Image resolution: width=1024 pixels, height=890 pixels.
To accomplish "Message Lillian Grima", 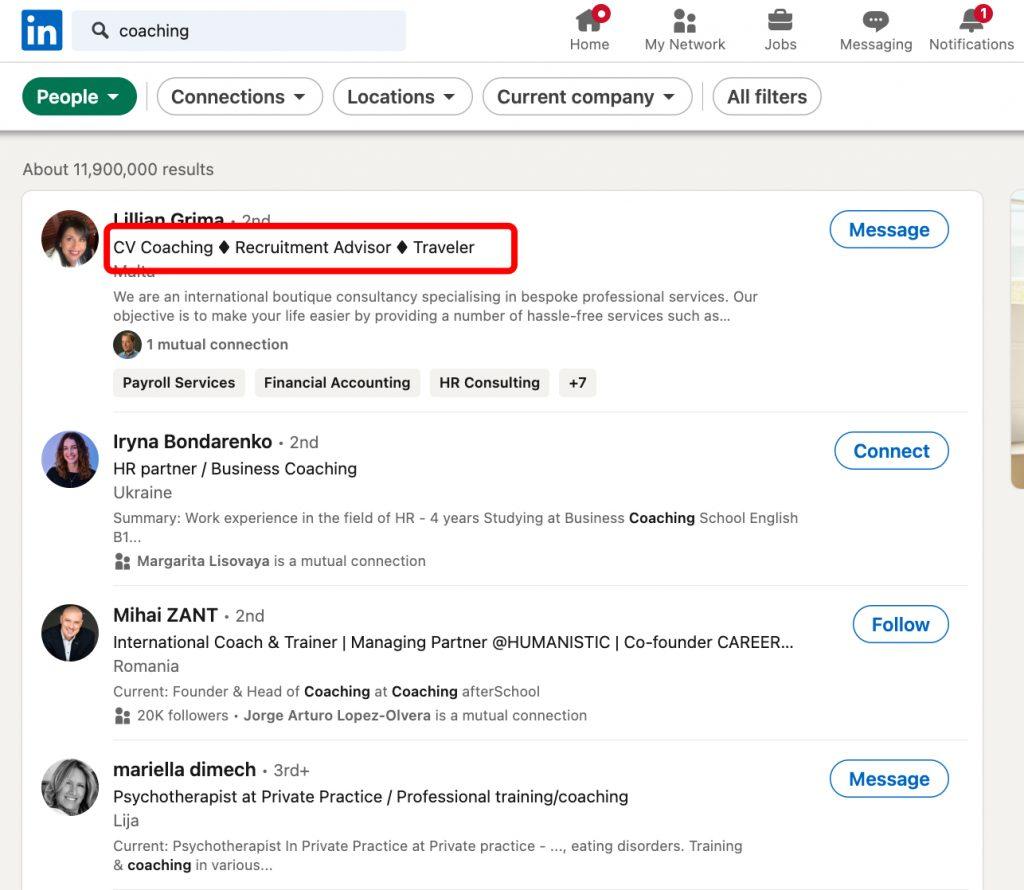I will (x=888, y=230).
